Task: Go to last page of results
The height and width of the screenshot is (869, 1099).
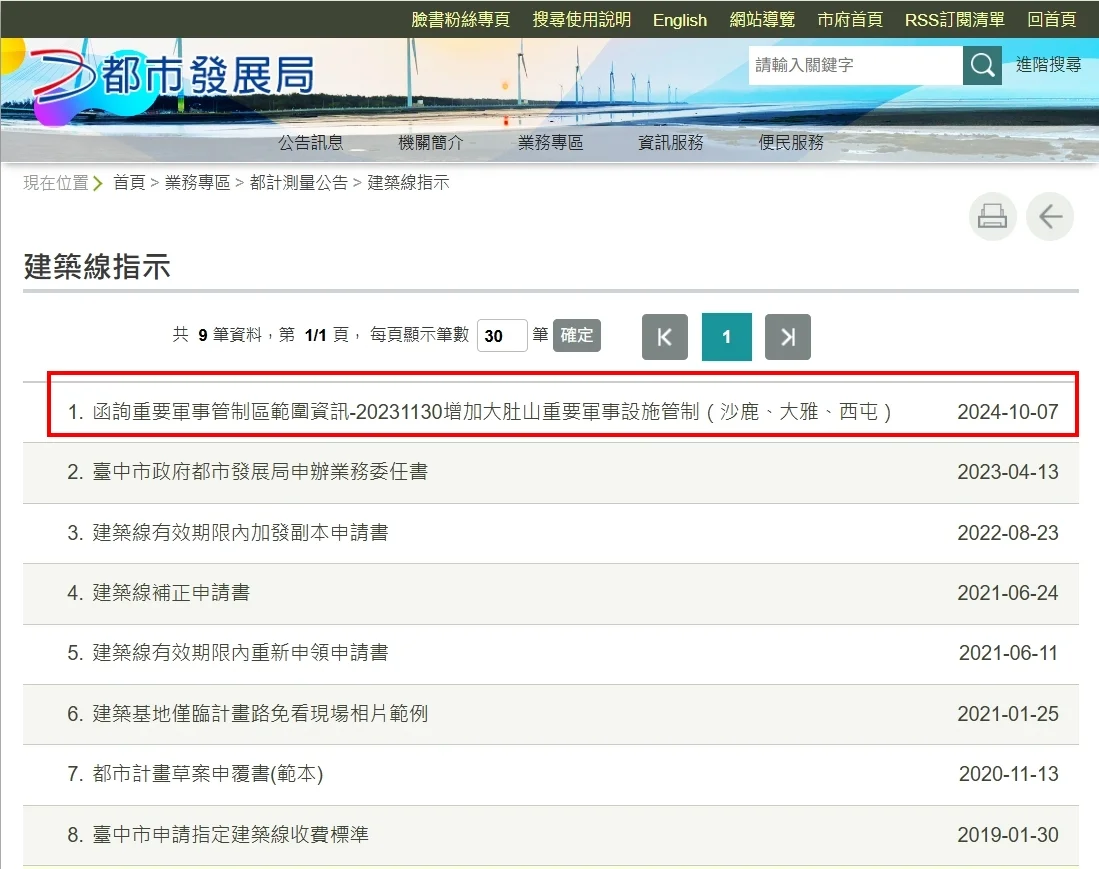Action: (788, 337)
